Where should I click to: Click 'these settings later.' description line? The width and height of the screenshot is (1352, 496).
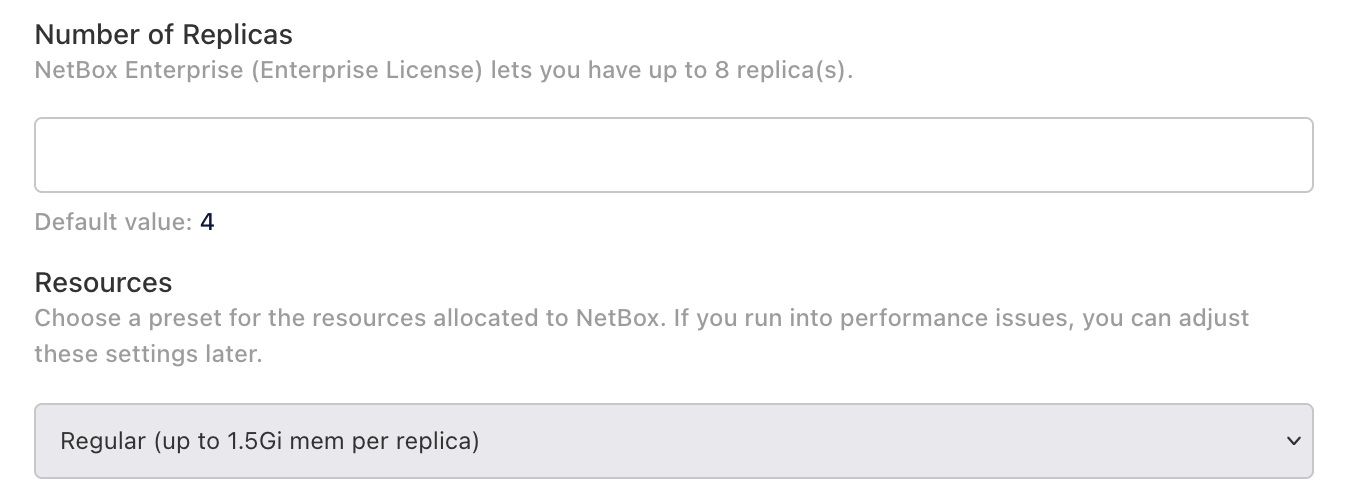148,354
